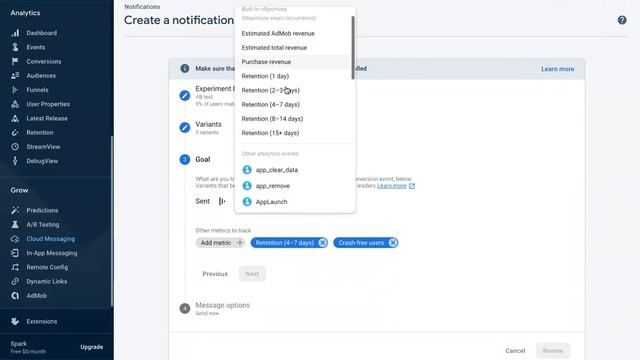This screenshot has width=640, height=360.
Task: Open In-App Messaging icon
Action: click(x=15, y=253)
